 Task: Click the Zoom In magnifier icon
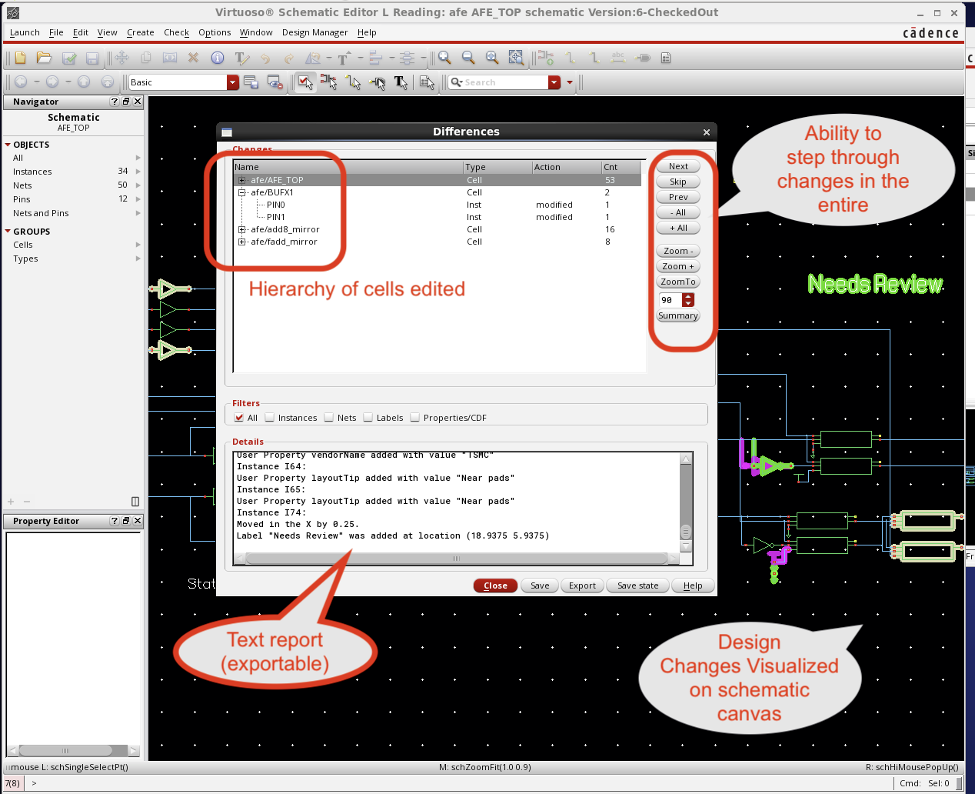443,58
